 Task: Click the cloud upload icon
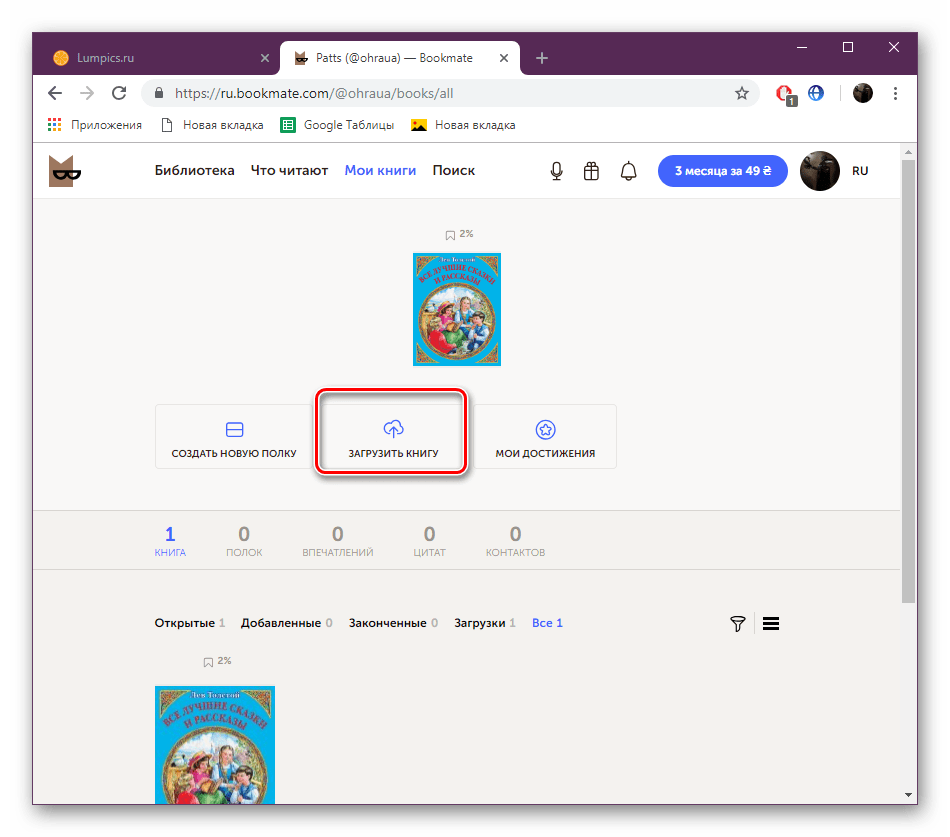pos(393,429)
